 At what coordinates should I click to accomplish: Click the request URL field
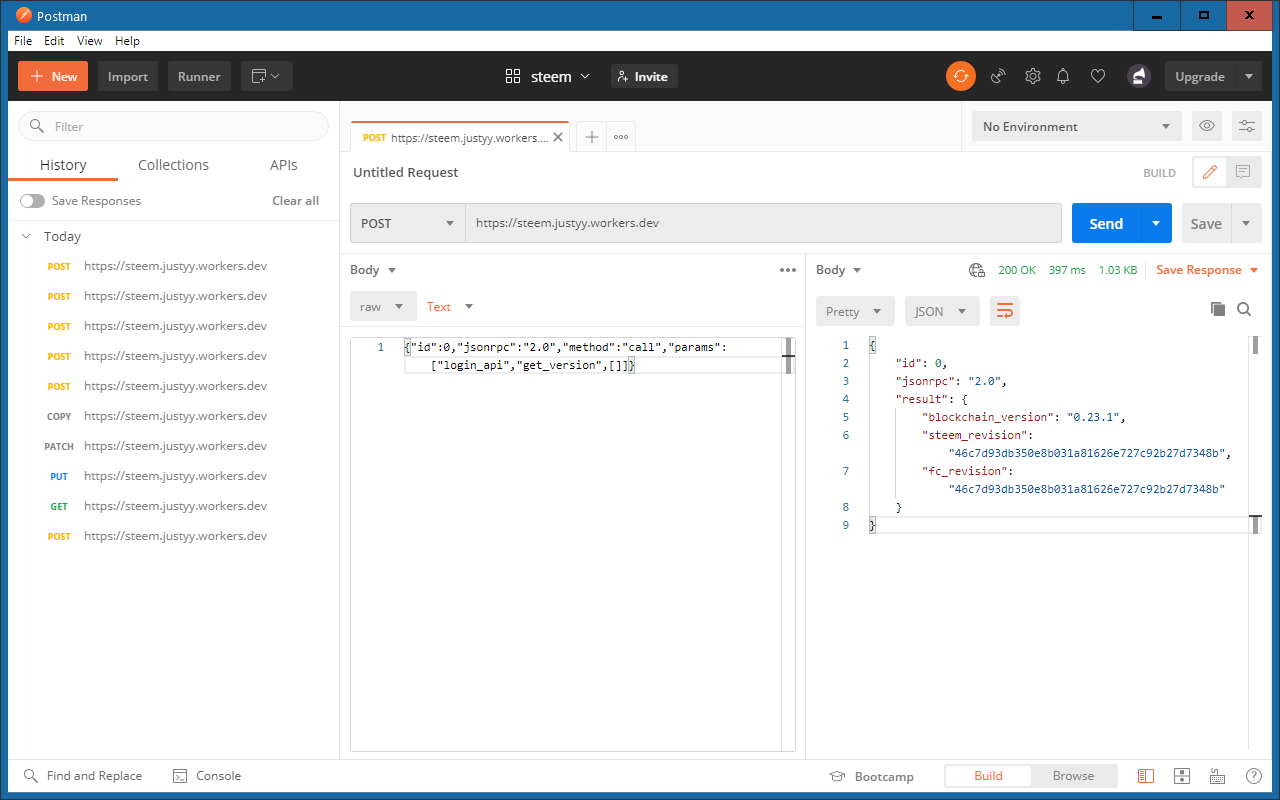coord(763,223)
